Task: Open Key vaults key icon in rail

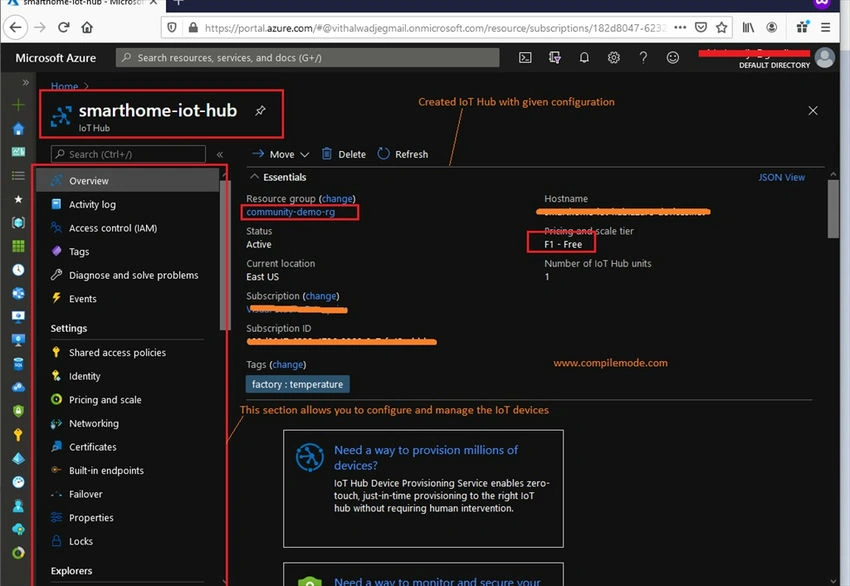Action: 18,434
